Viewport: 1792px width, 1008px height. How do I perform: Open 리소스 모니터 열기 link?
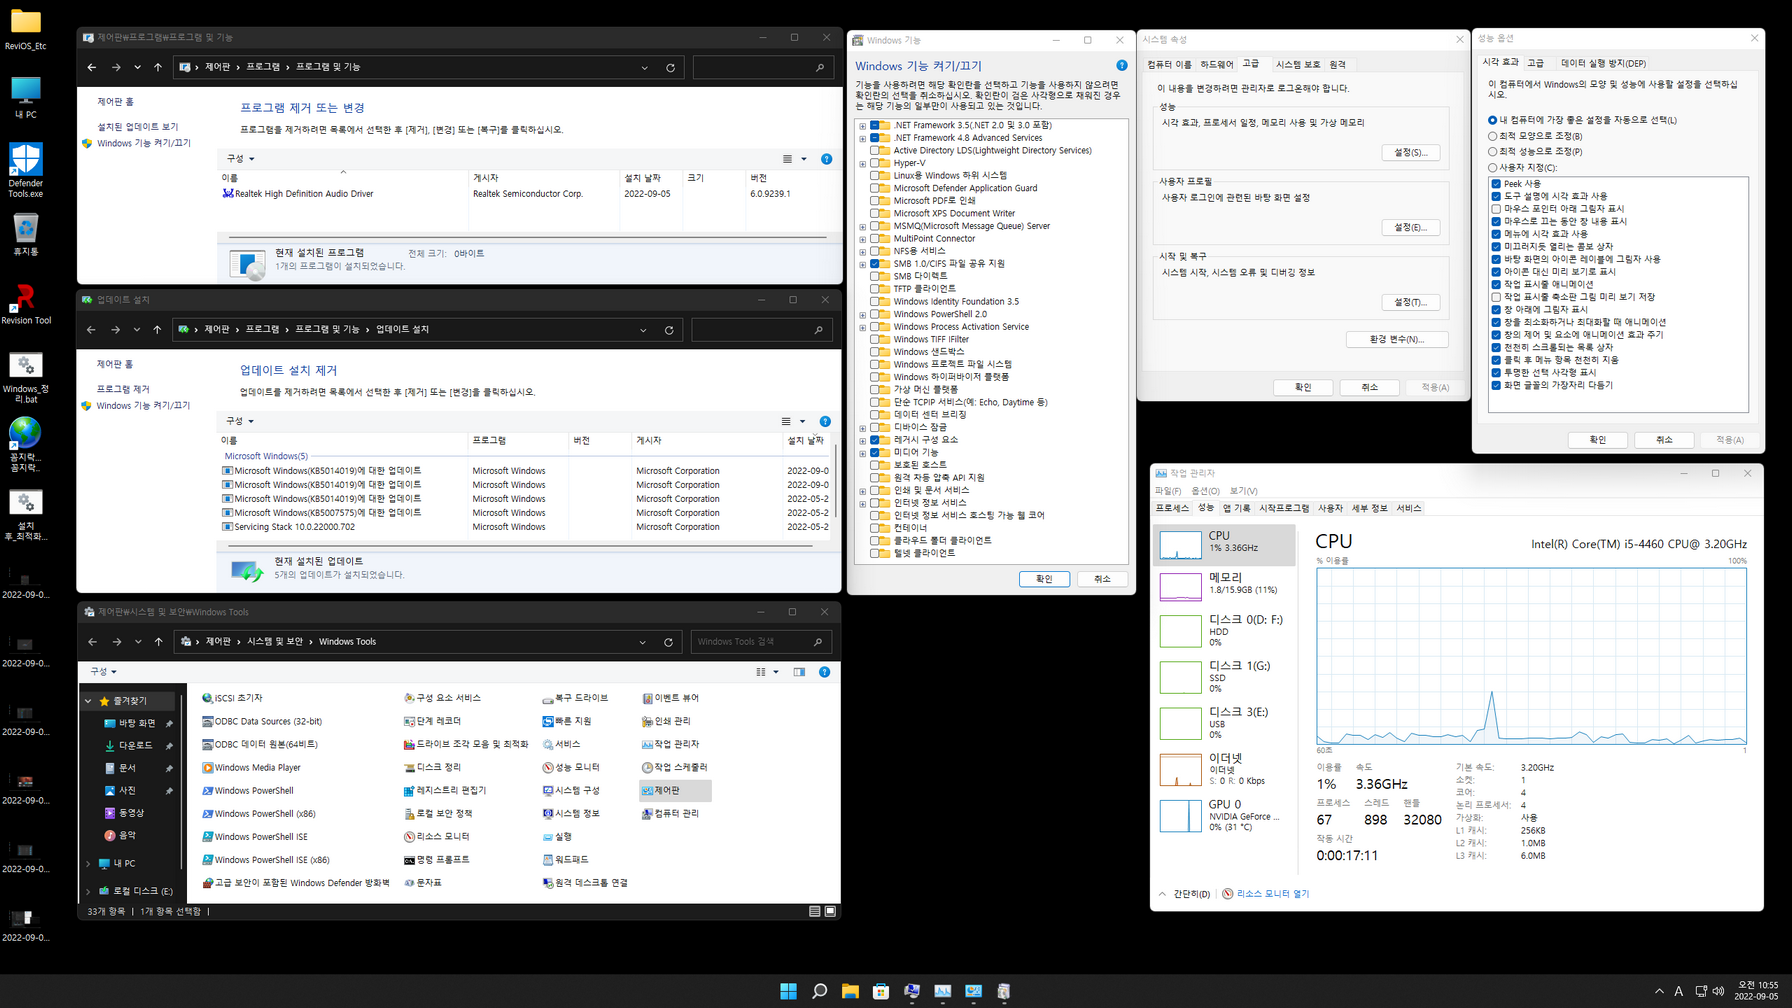pos(1272,894)
